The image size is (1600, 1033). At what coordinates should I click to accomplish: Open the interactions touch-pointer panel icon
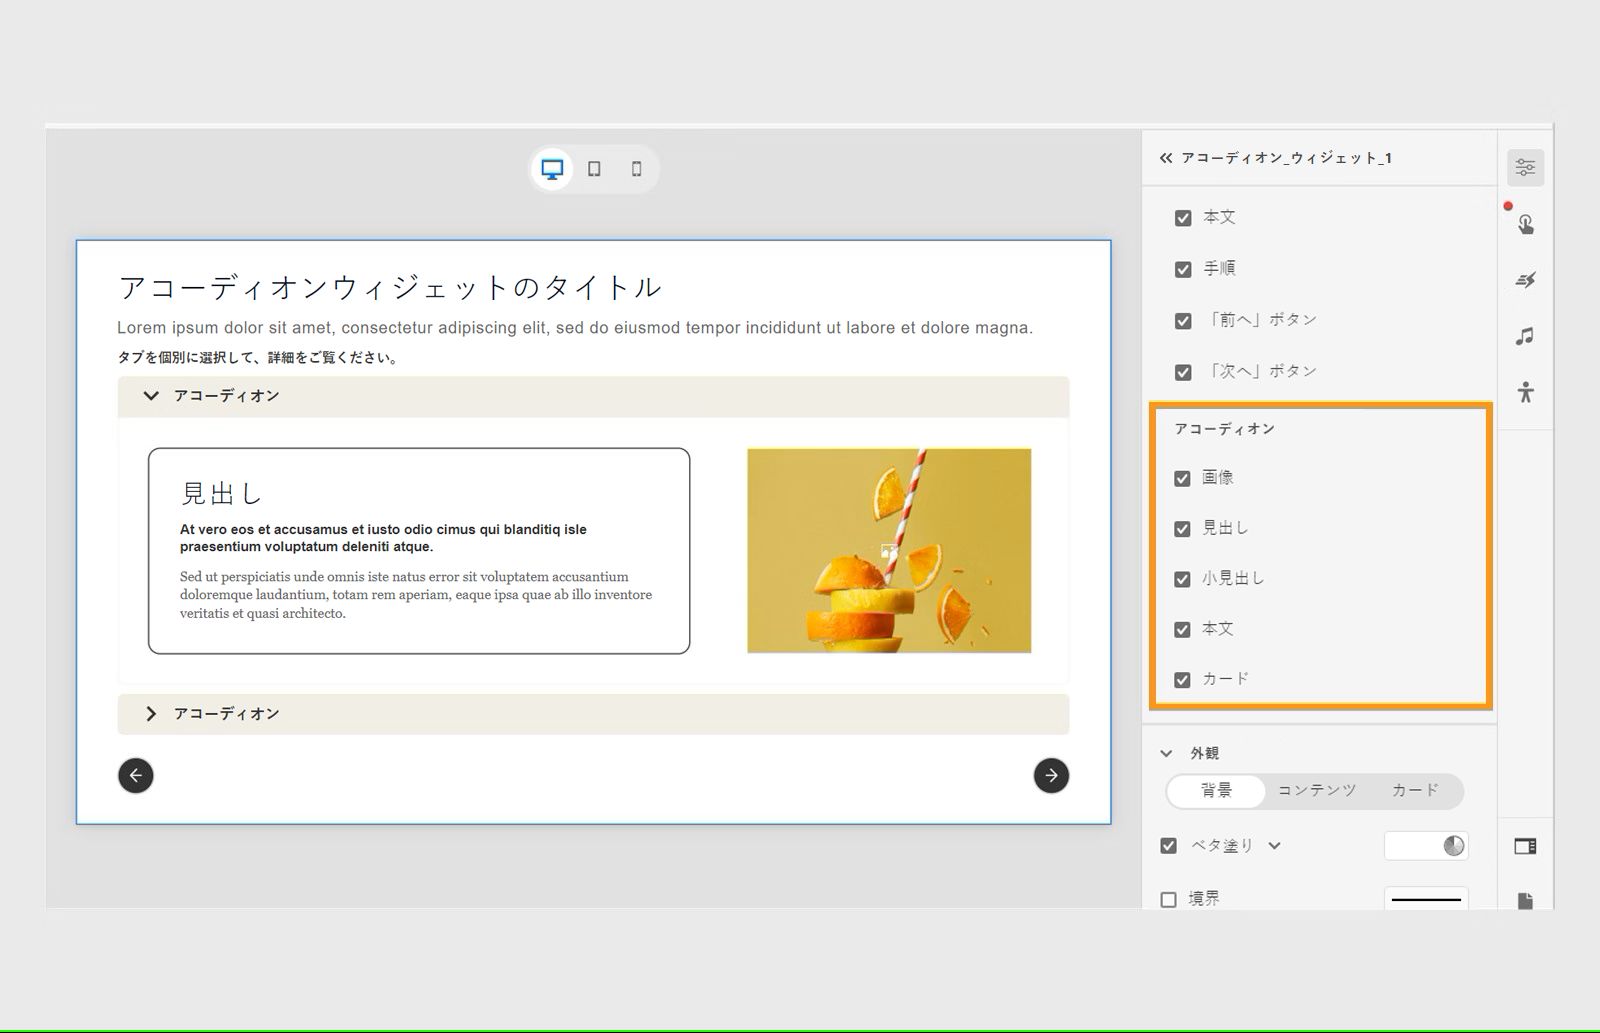click(1525, 224)
